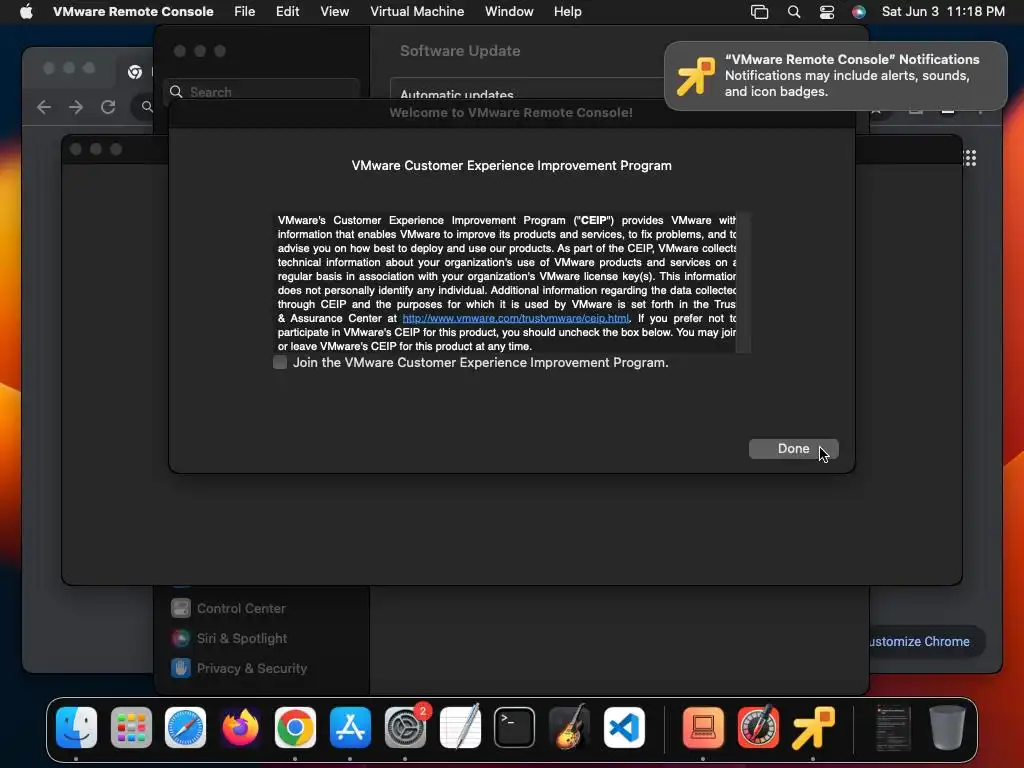
Task: Open the Edit menu
Action: (x=287, y=11)
